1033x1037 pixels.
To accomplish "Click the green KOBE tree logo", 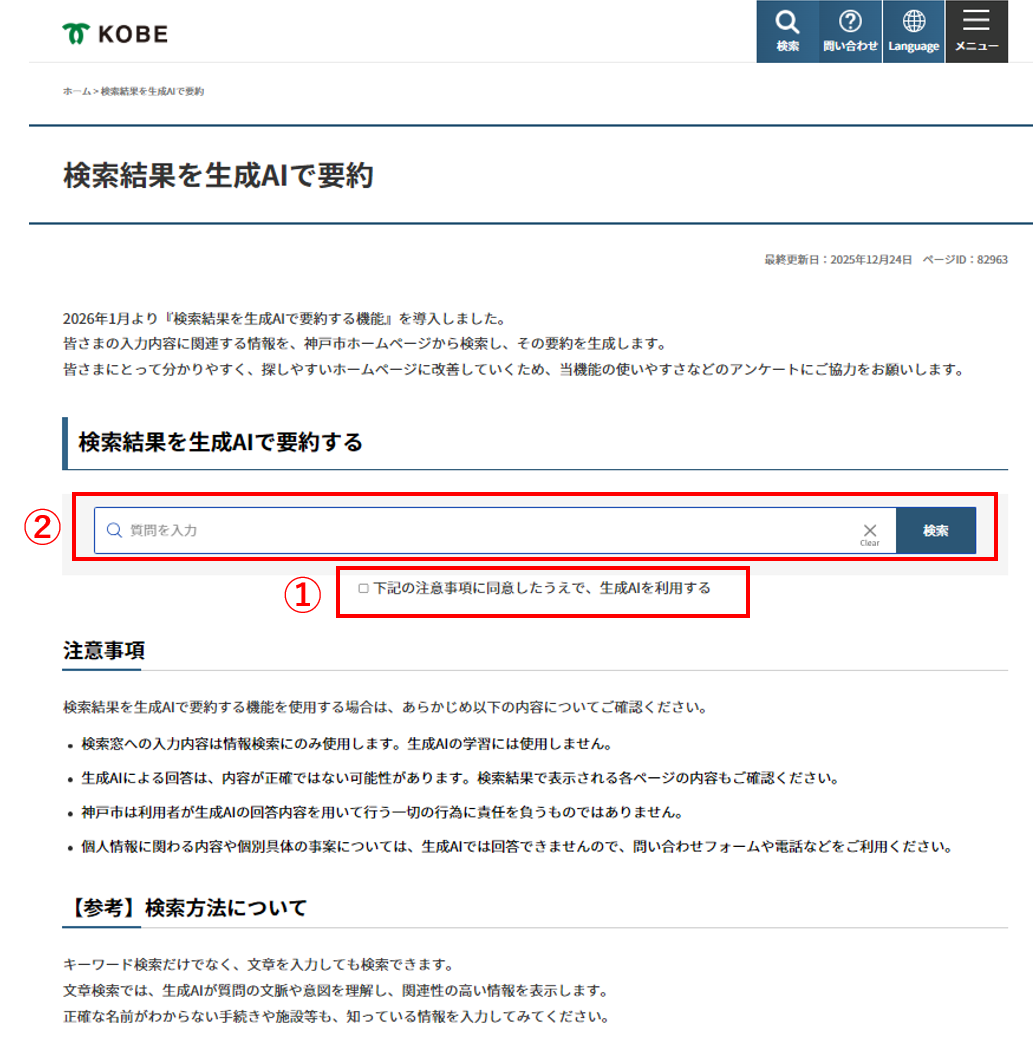I will [75, 31].
